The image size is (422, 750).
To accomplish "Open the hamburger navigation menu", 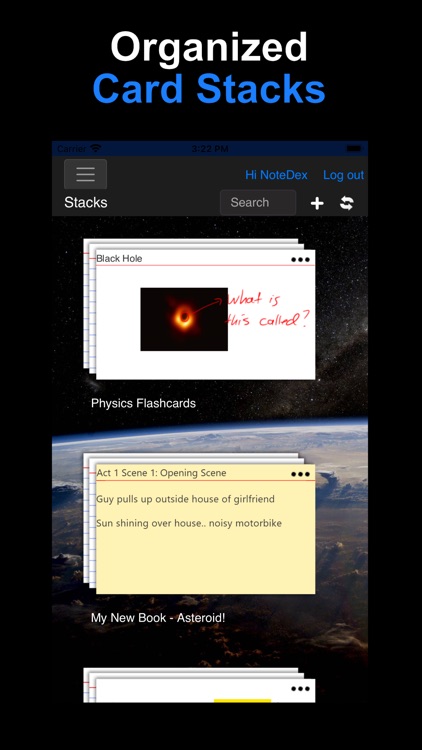I will (x=85, y=174).
